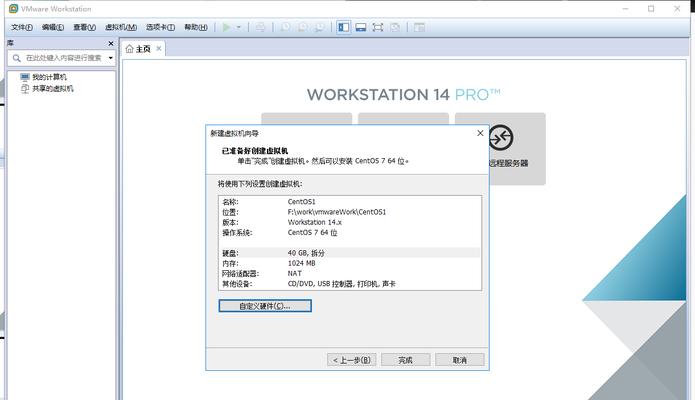This screenshot has width=695, height=400.
Task: Click the 已准备好创建虚拟机 heading
Action: pyautogui.click(x=254, y=151)
